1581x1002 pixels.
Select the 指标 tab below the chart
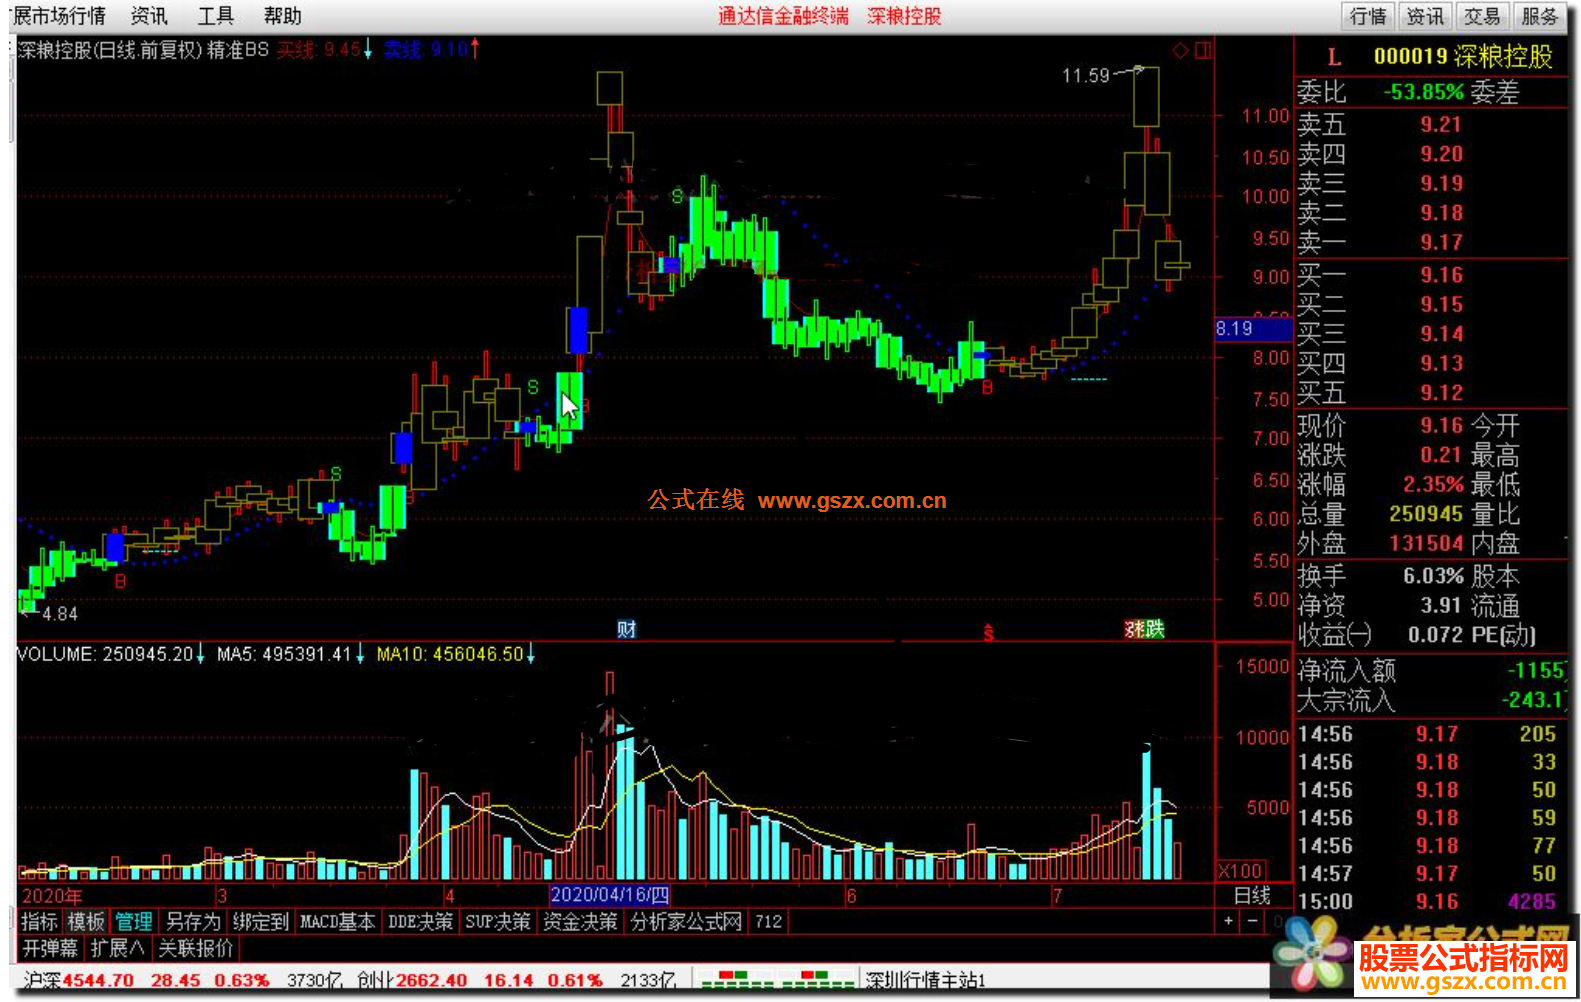(39, 921)
